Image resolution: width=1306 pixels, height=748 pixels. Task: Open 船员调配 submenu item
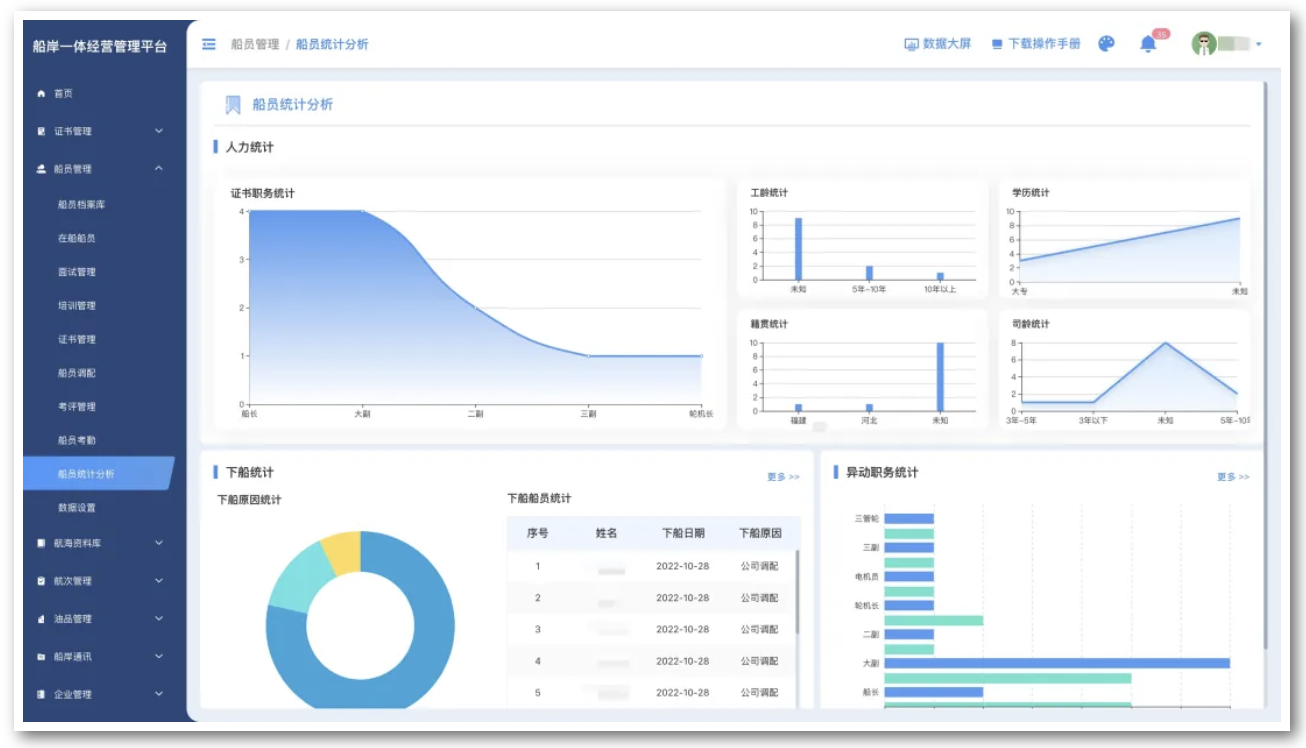click(77, 373)
